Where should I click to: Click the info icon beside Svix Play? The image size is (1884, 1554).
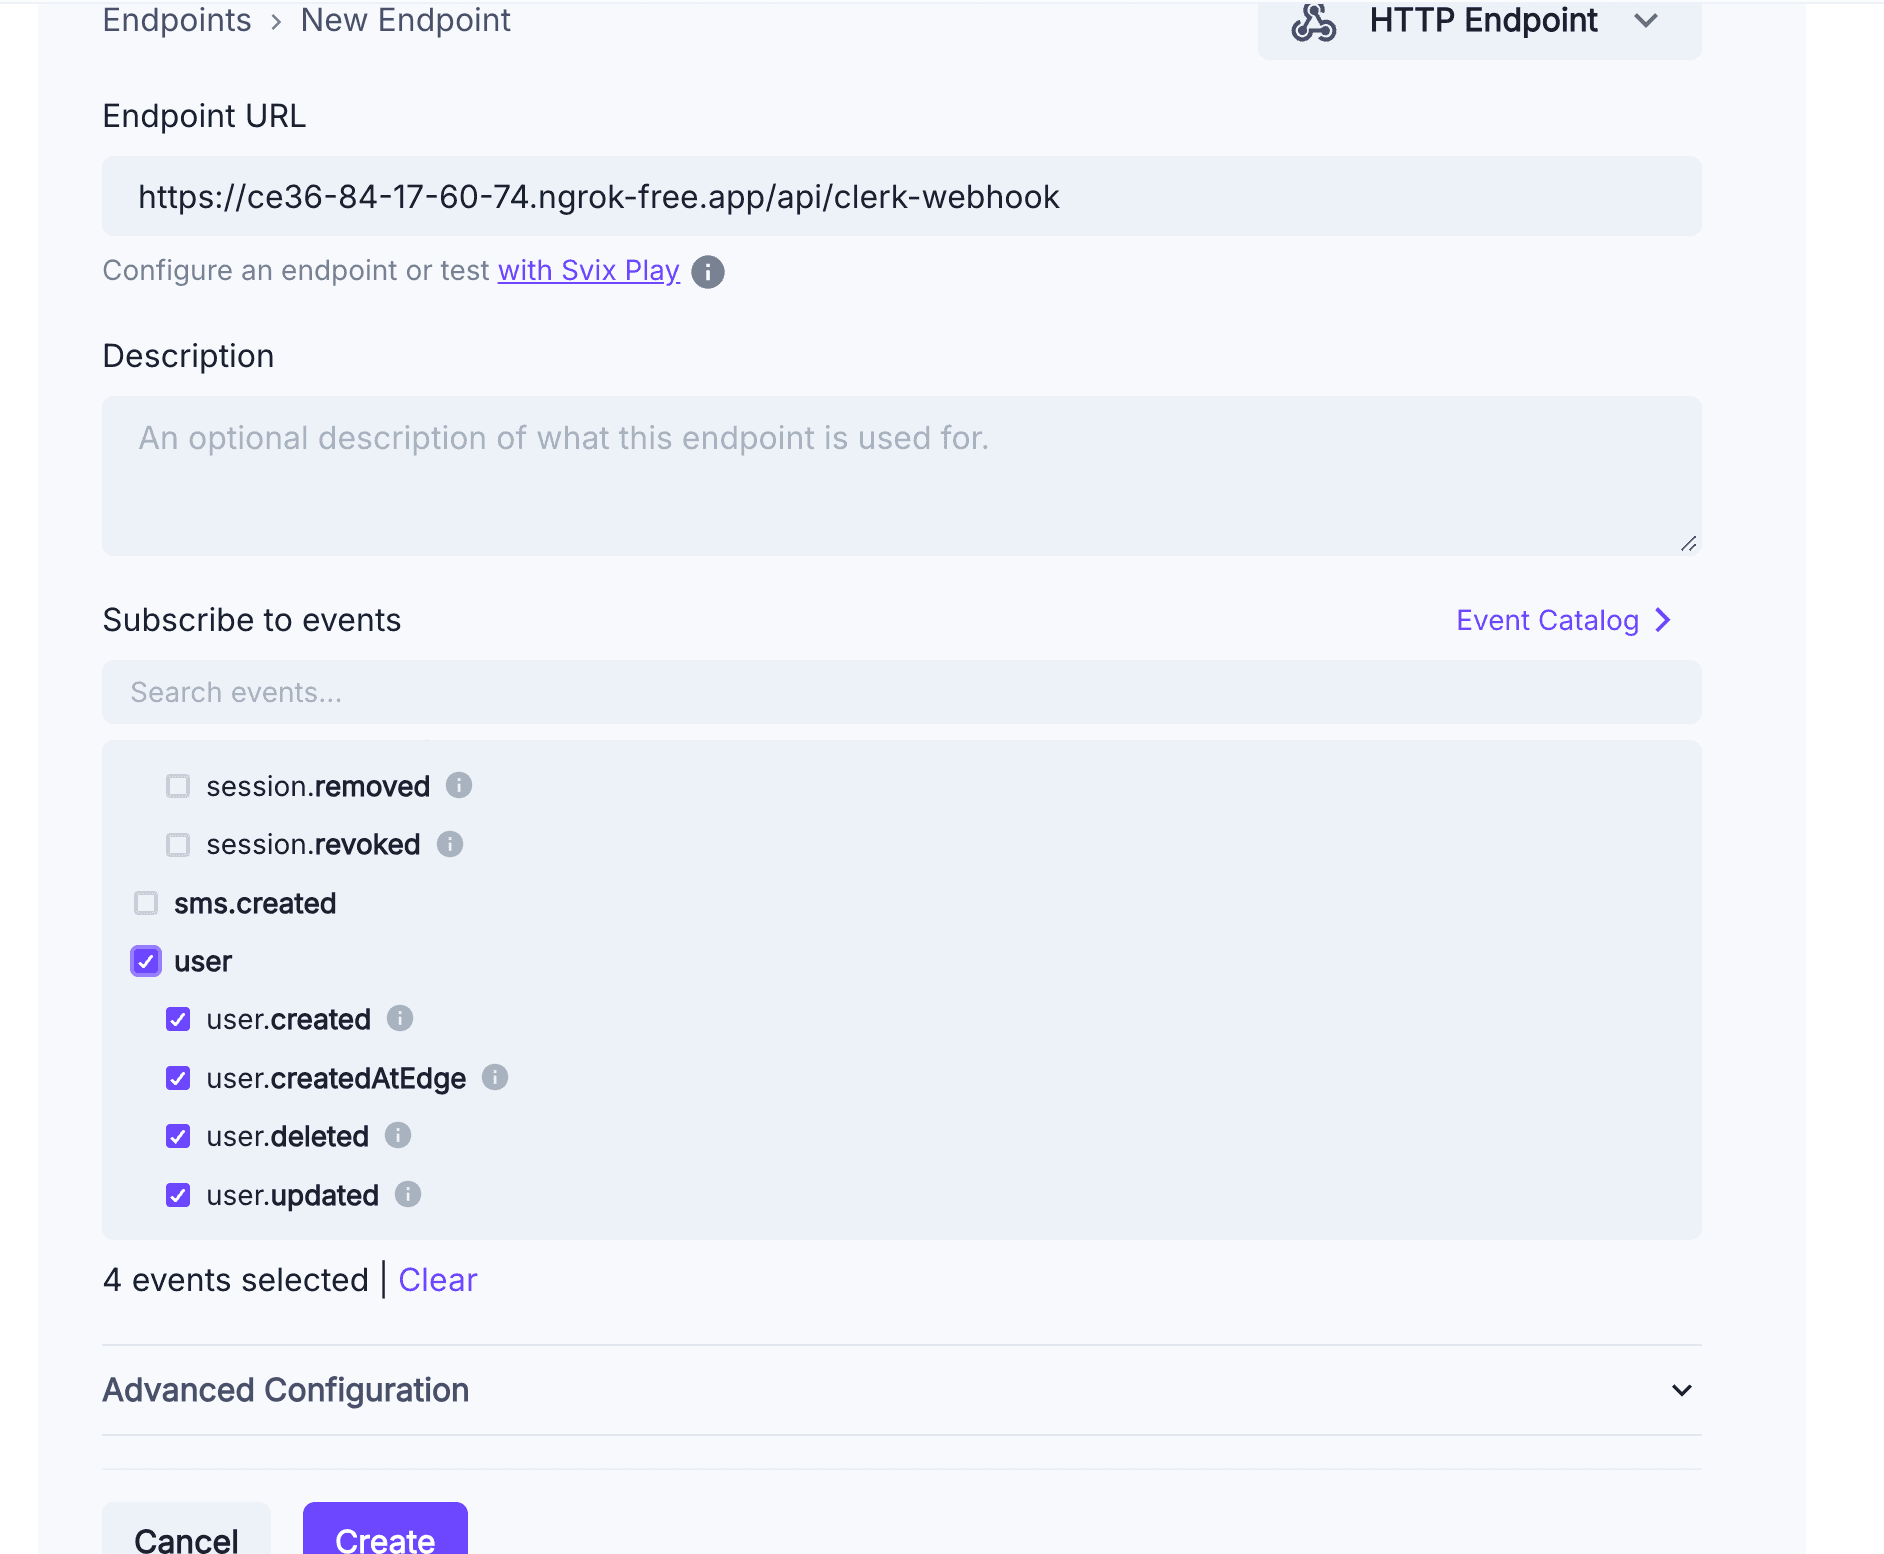pos(708,271)
